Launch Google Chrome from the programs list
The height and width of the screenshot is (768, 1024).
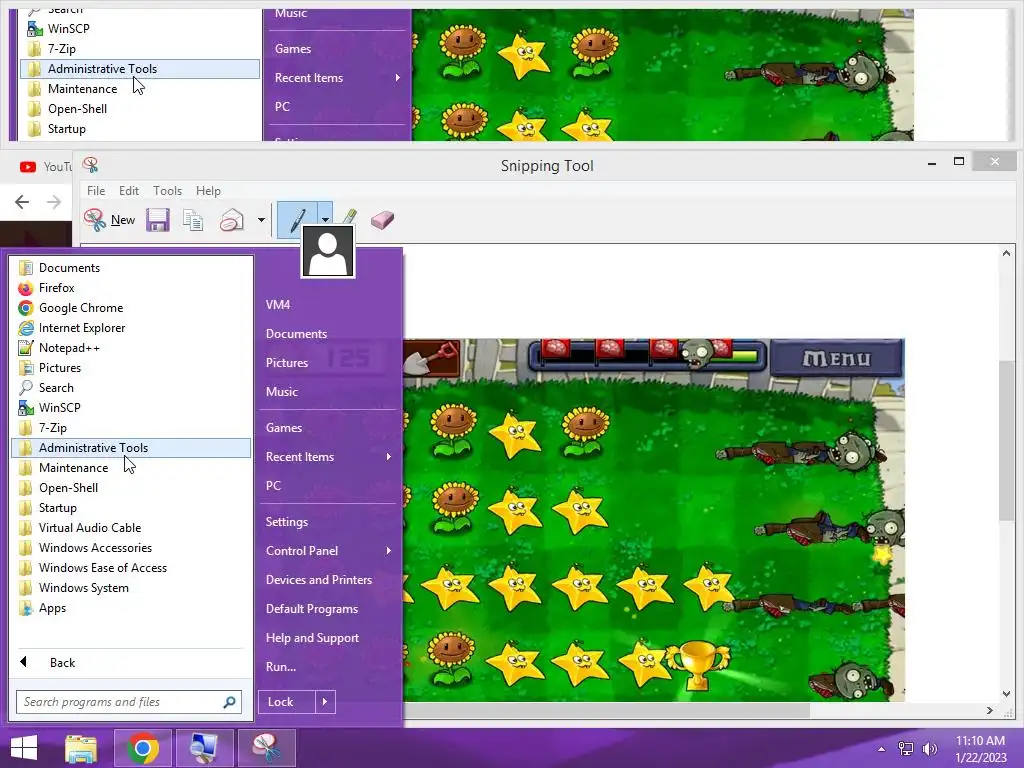tap(131, 308)
